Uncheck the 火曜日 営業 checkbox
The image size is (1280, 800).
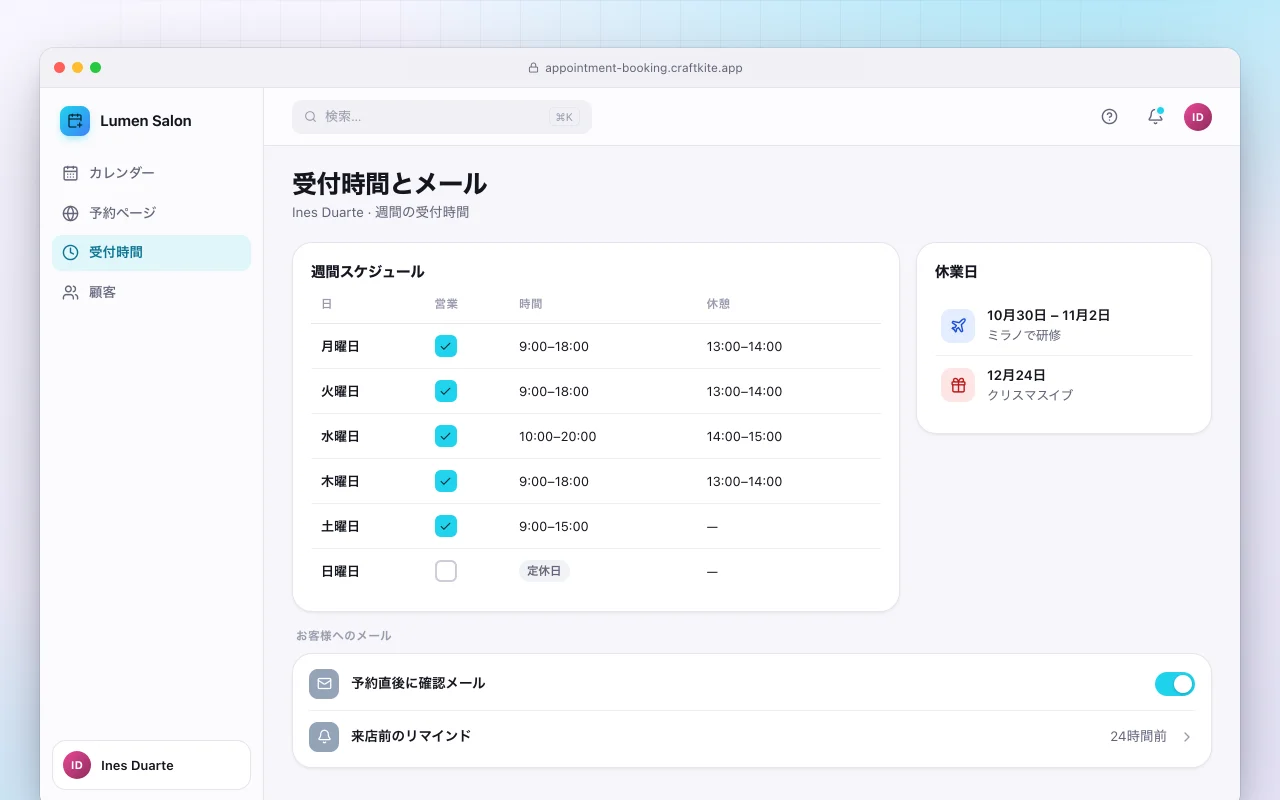[446, 391]
